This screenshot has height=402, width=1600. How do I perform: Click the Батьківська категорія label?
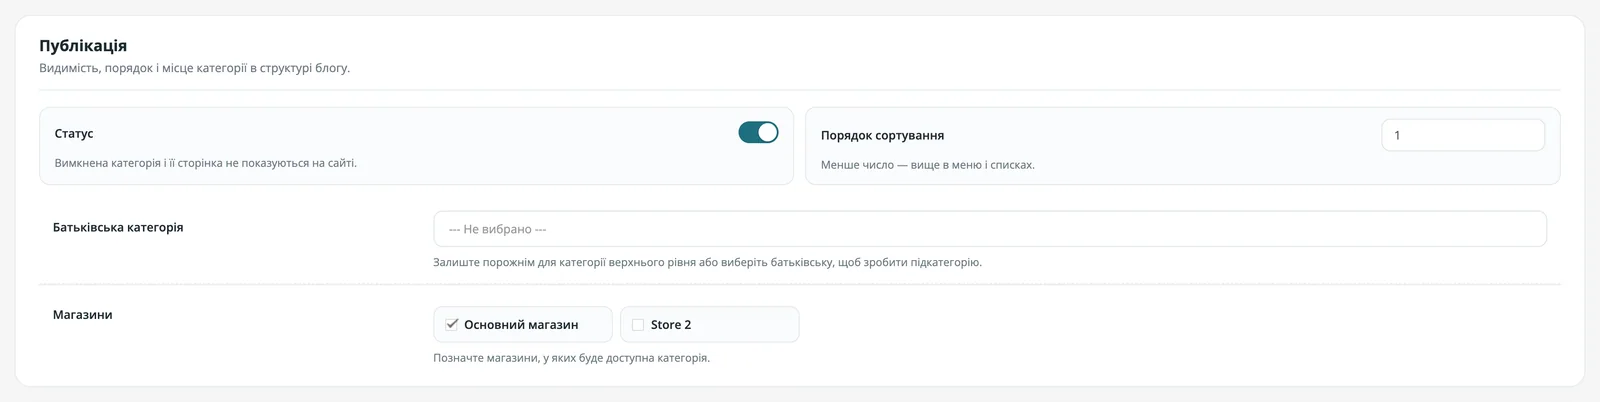(x=118, y=227)
